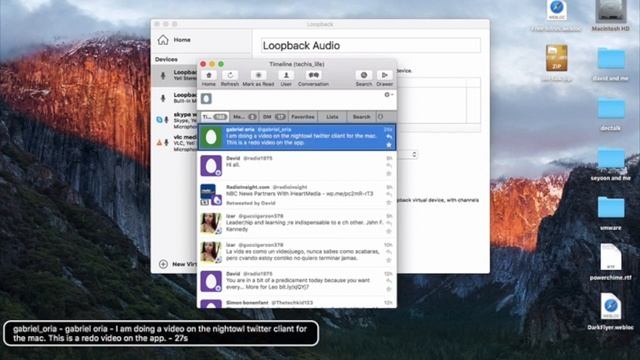Open powerchime.rtf on the desktop

pos(611,257)
